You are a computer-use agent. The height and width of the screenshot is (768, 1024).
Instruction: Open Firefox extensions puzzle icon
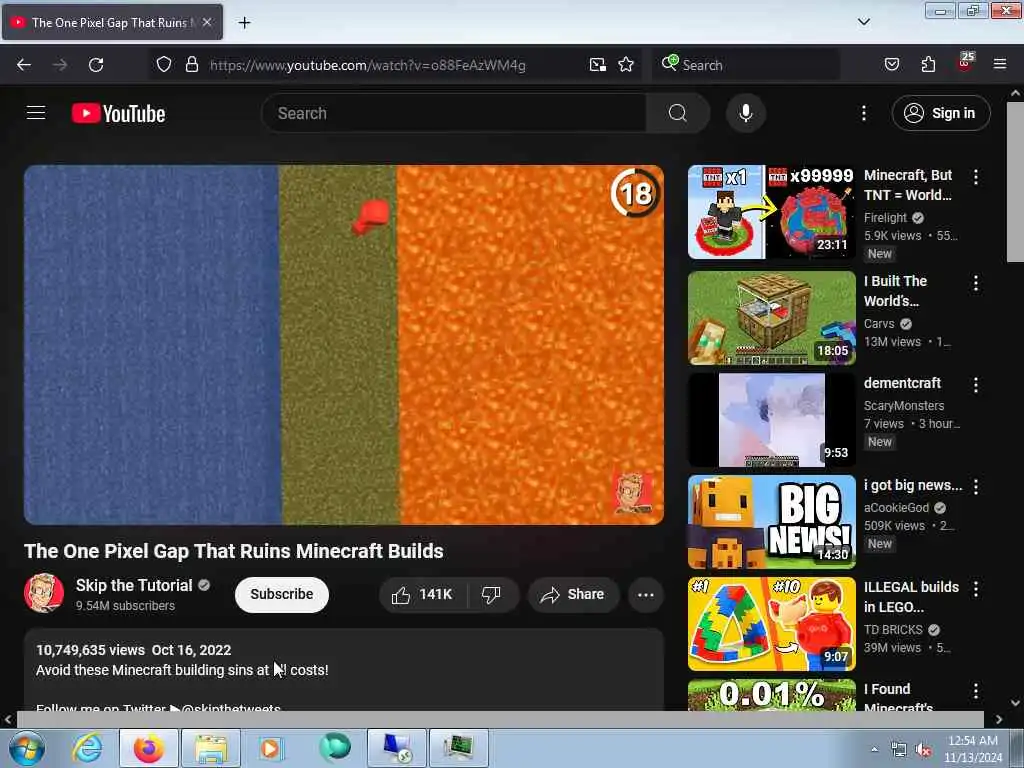[x=928, y=65]
